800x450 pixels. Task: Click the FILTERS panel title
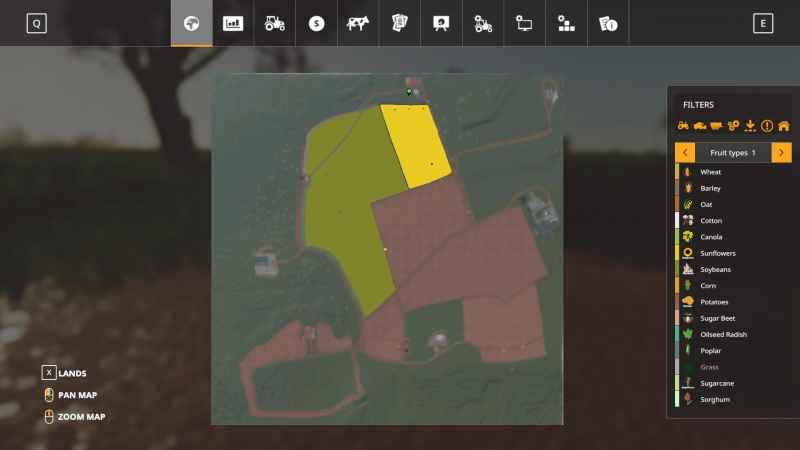coord(698,105)
